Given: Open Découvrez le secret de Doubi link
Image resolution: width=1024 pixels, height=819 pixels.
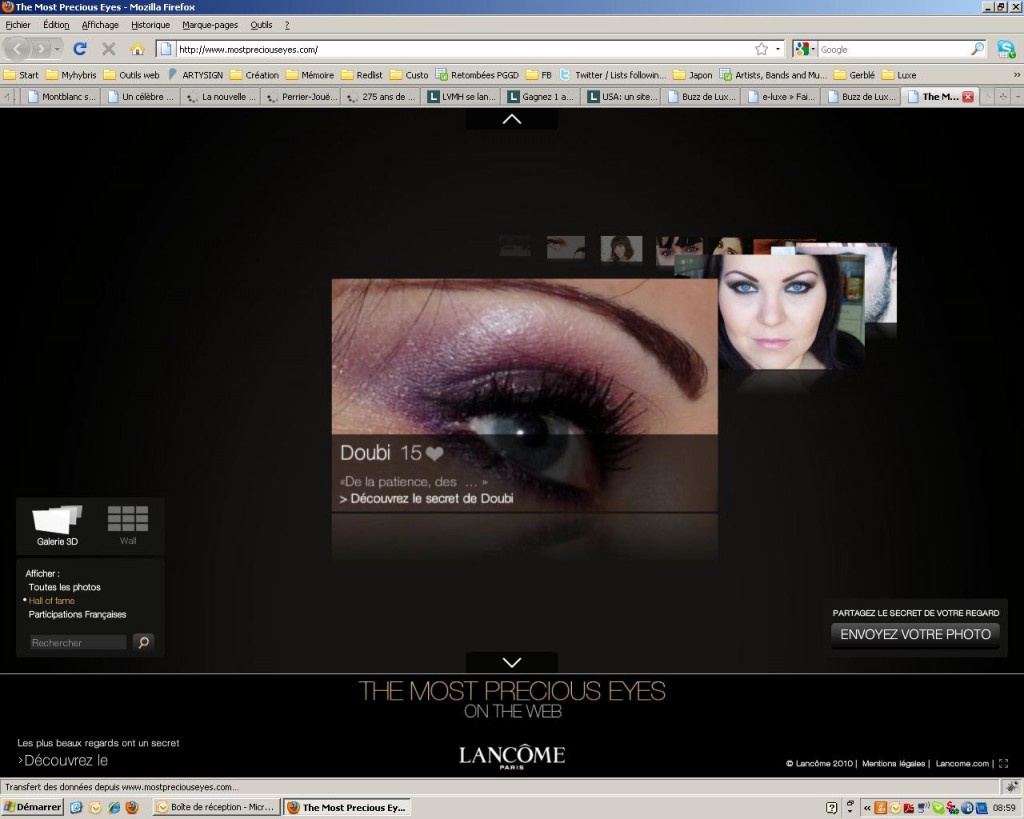Looking at the screenshot, I should click(x=426, y=498).
